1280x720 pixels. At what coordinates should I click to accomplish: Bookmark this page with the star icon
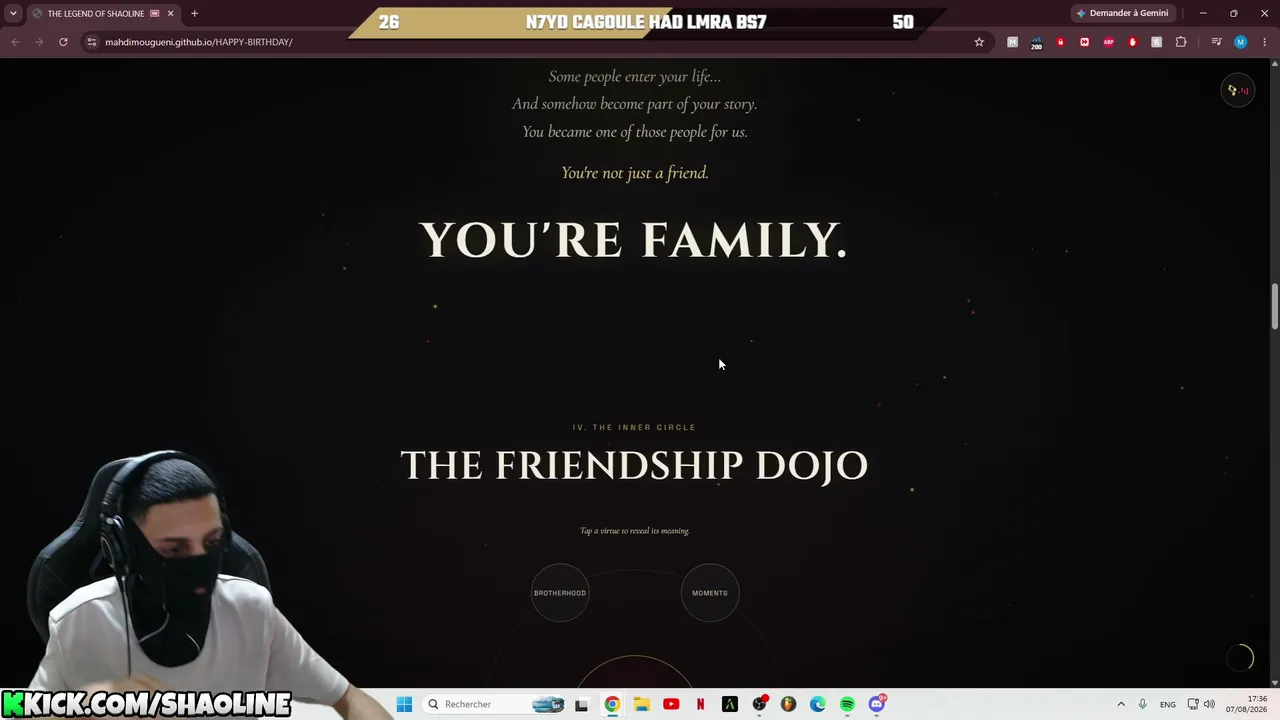tap(979, 42)
